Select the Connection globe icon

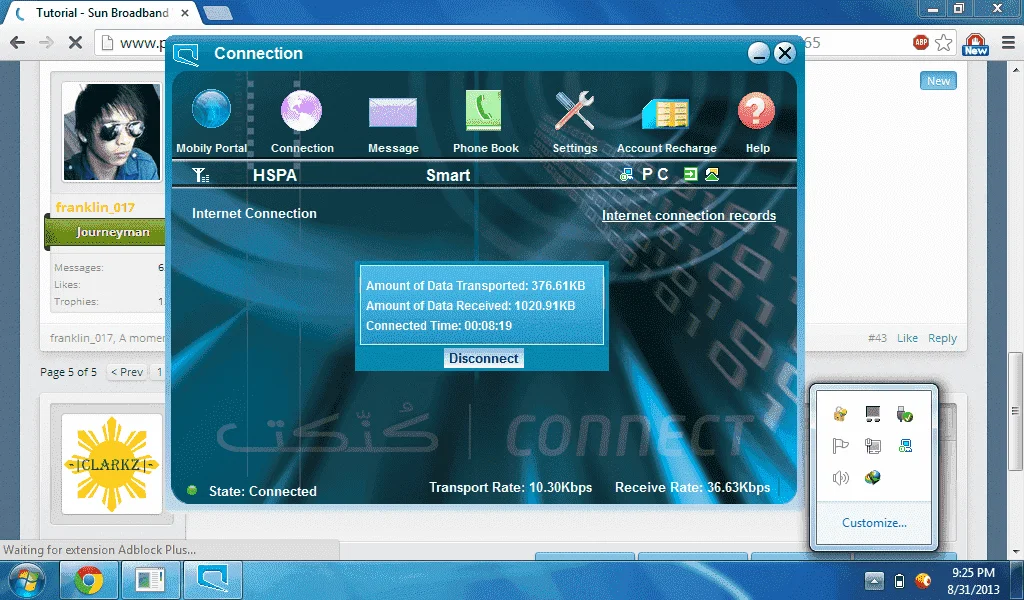click(x=301, y=110)
